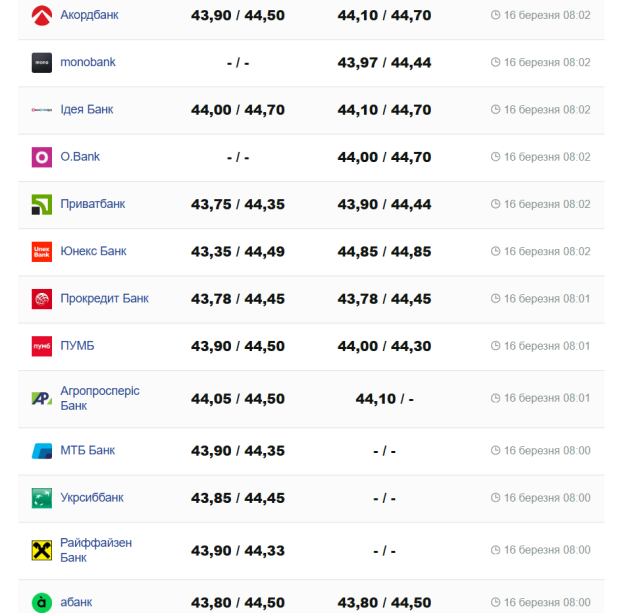Click the Укрсиббанк green logo icon

[41, 498]
